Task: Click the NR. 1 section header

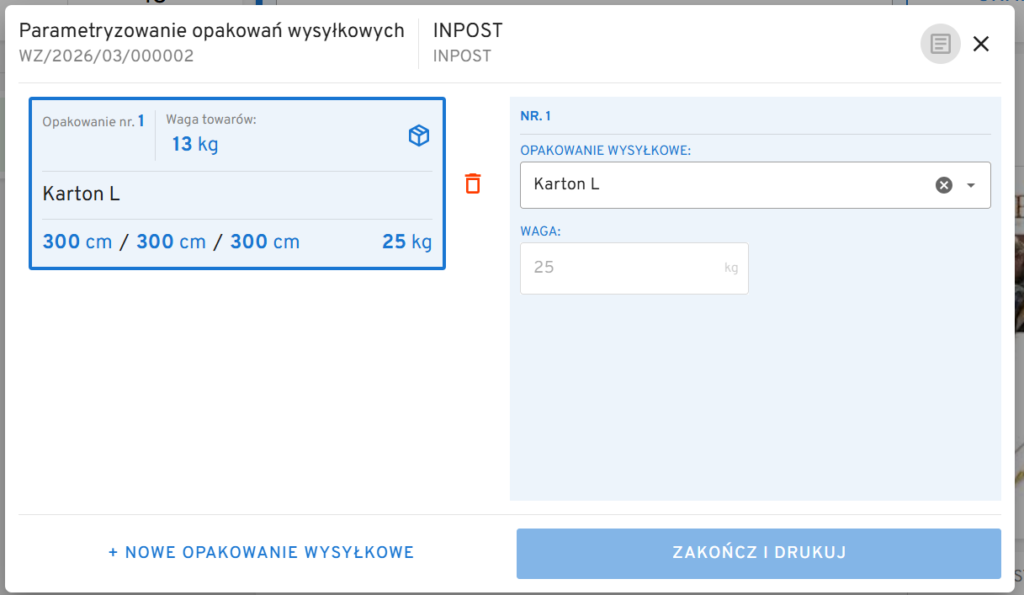Action: (535, 116)
